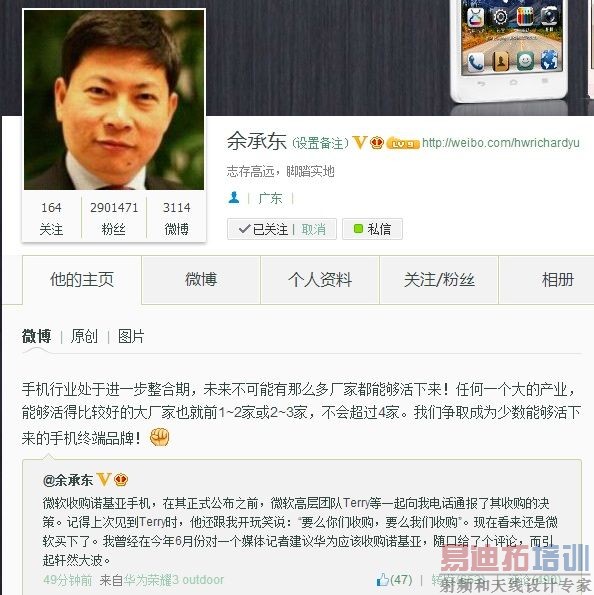594x595 pixels.
Task: Click 设置备注 to set a remark
Action: [x=320, y=143]
